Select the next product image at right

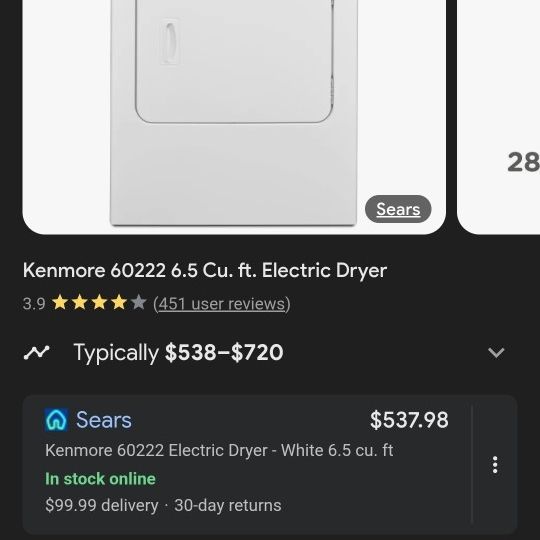(498, 117)
